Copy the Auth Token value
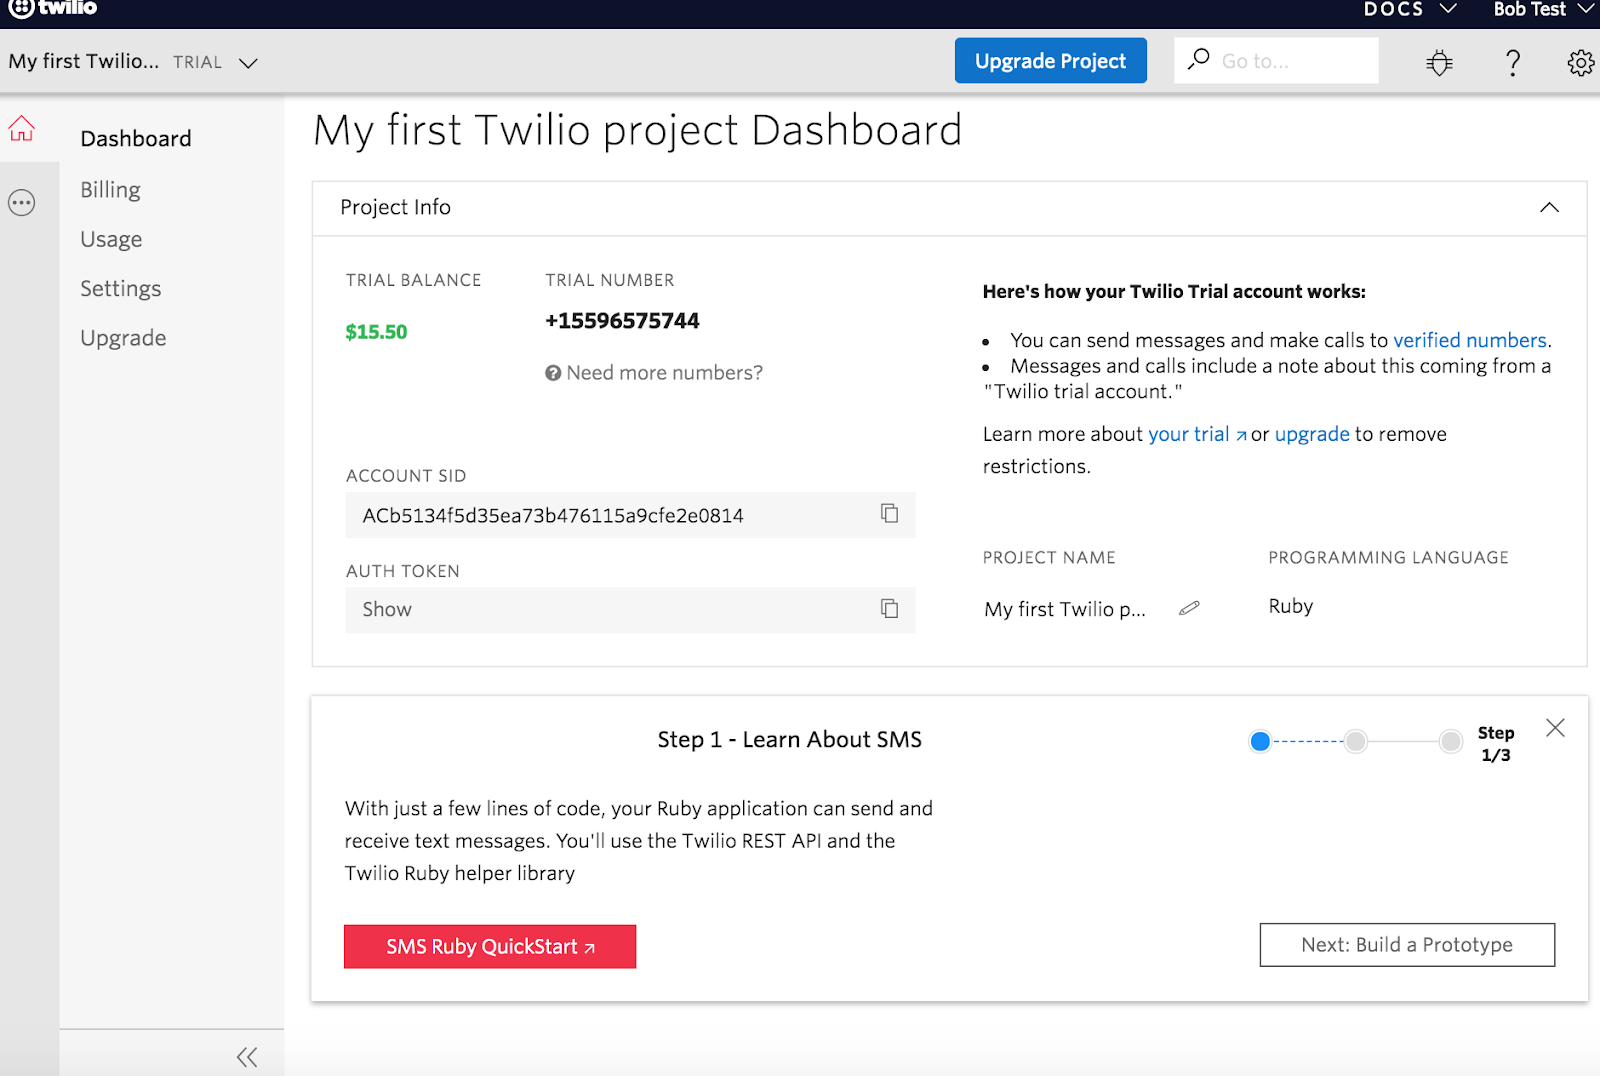Screen dimensions: 1600x1076 coord(889,608)
